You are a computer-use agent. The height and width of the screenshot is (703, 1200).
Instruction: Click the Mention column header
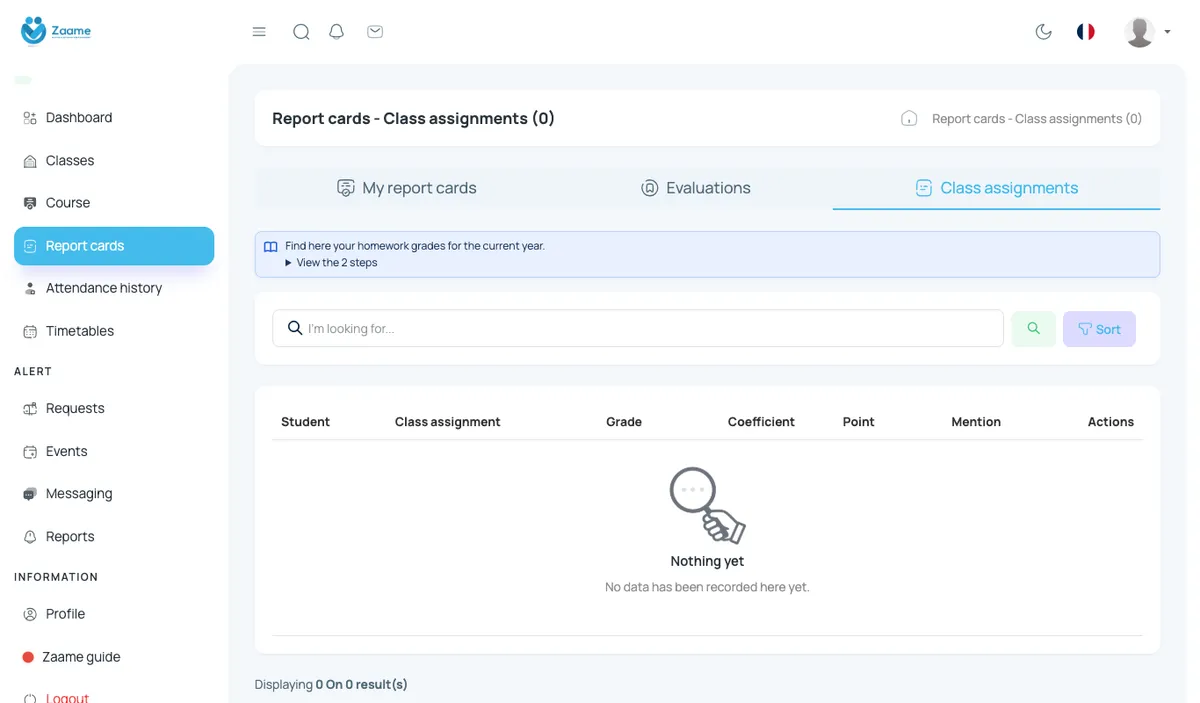[976, 422]
